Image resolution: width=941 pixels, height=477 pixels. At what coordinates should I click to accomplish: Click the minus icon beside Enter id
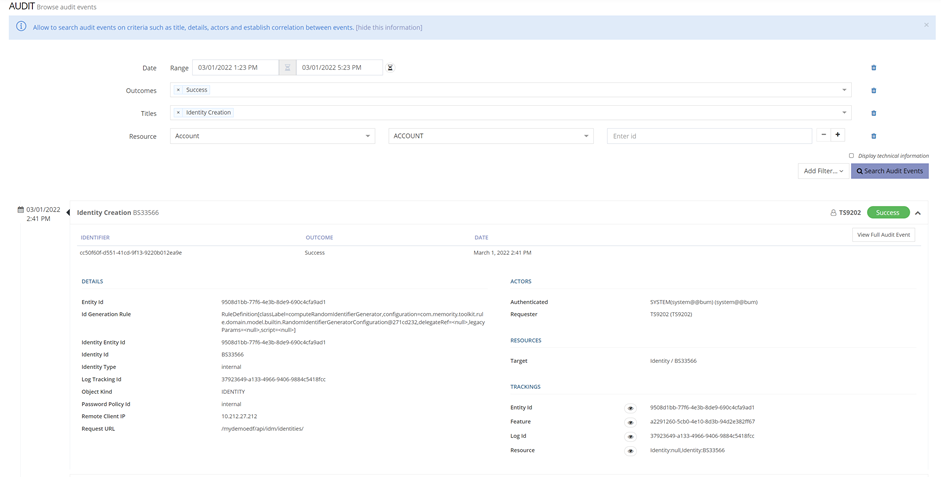(x=824, y=135)
